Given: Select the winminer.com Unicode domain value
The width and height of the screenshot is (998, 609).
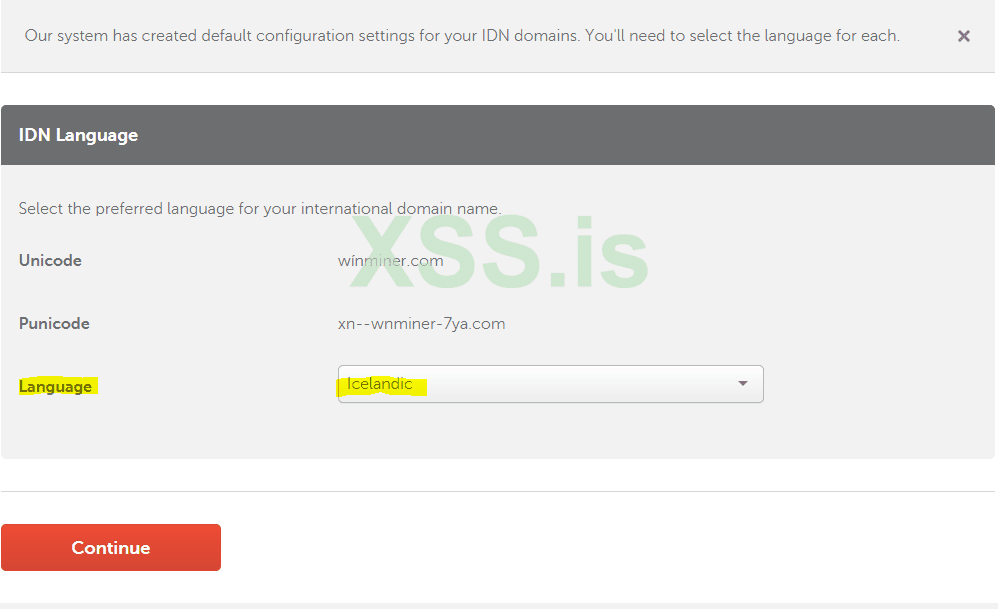Looking at the screenshot, I should (x=390, y=261).
